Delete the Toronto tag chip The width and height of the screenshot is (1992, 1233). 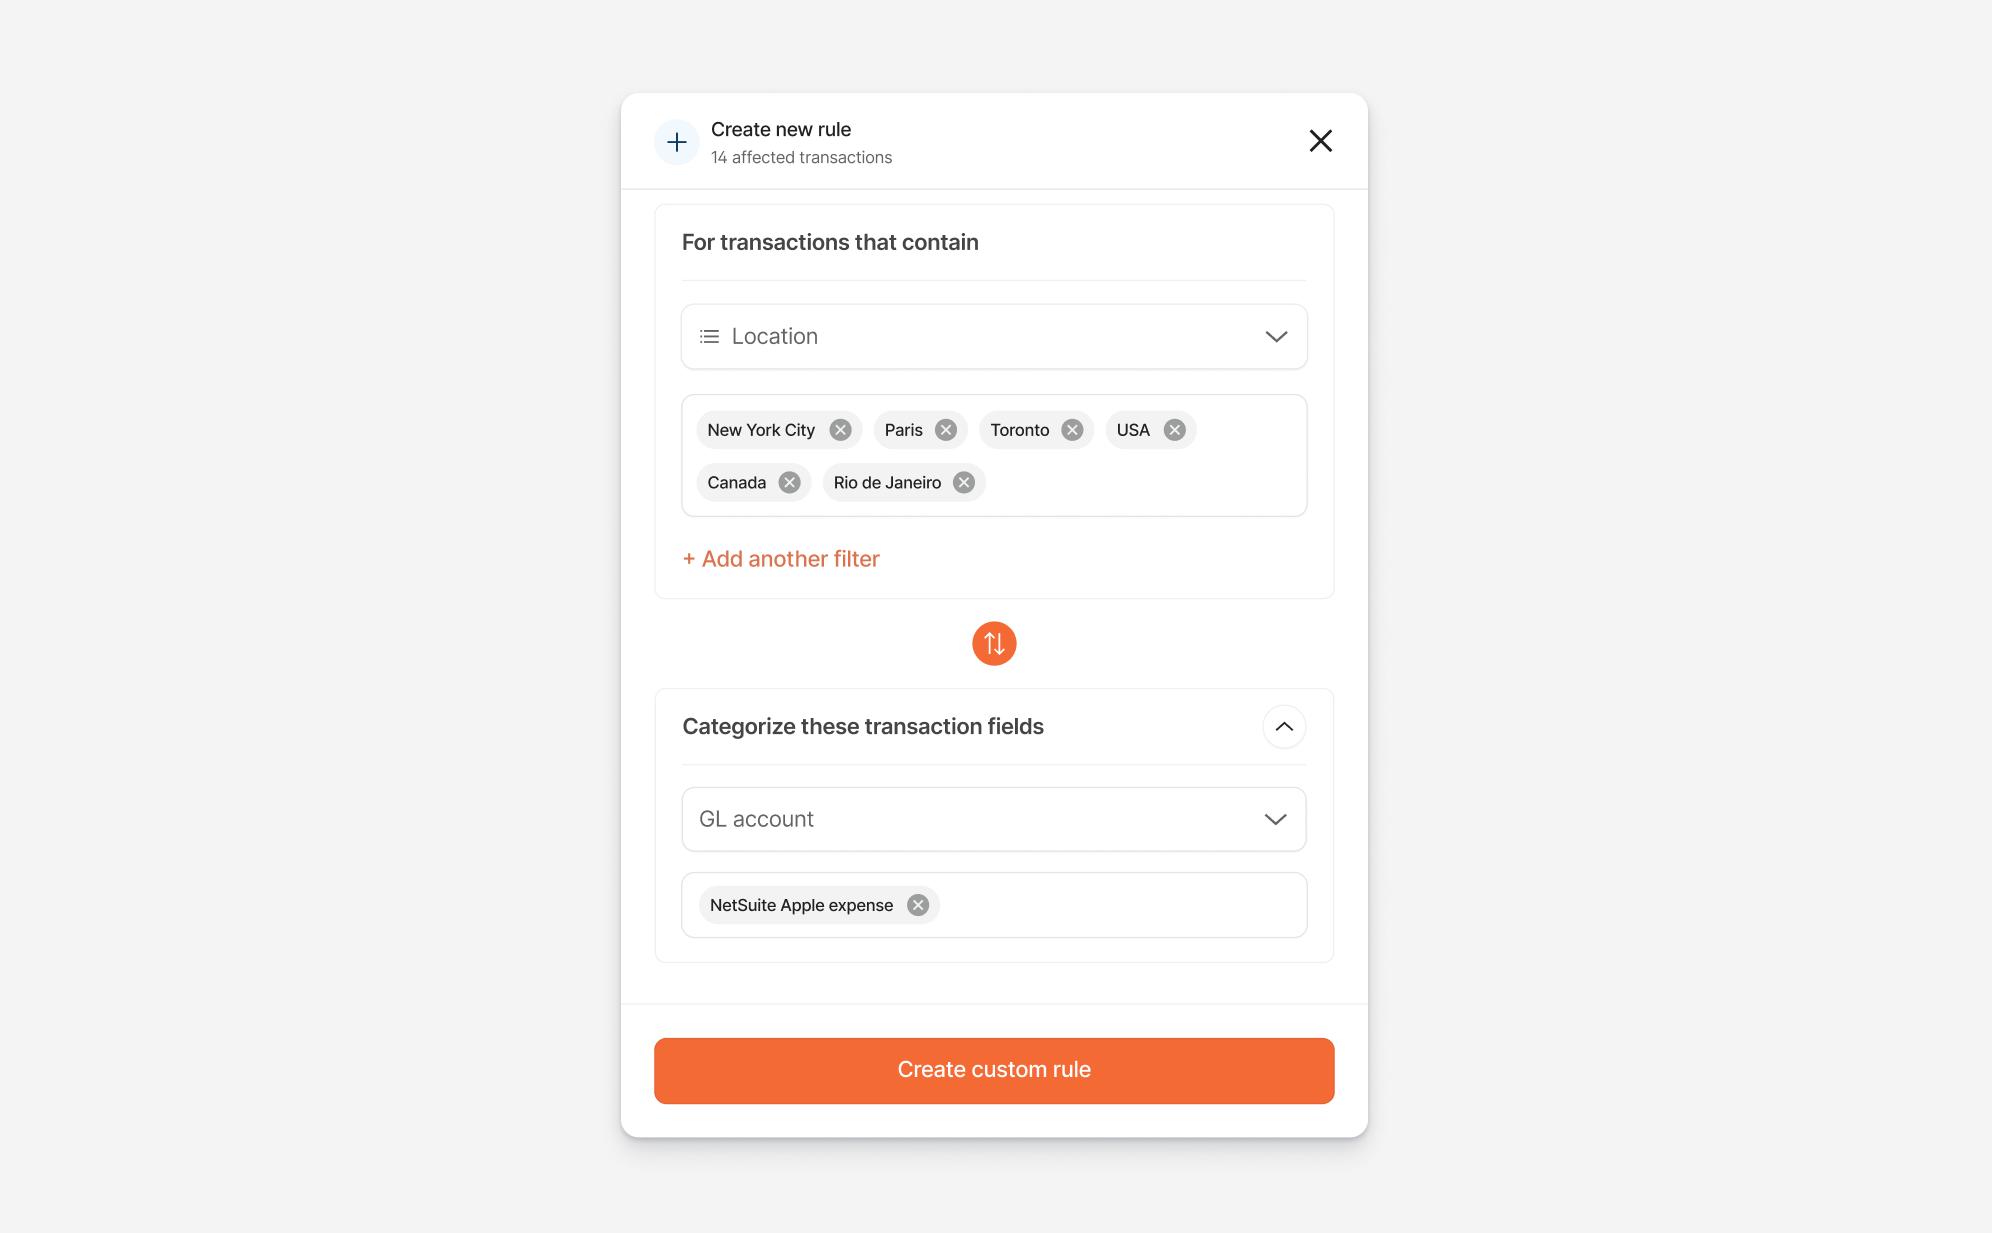pyautogui.click(x=1072, y=430)
